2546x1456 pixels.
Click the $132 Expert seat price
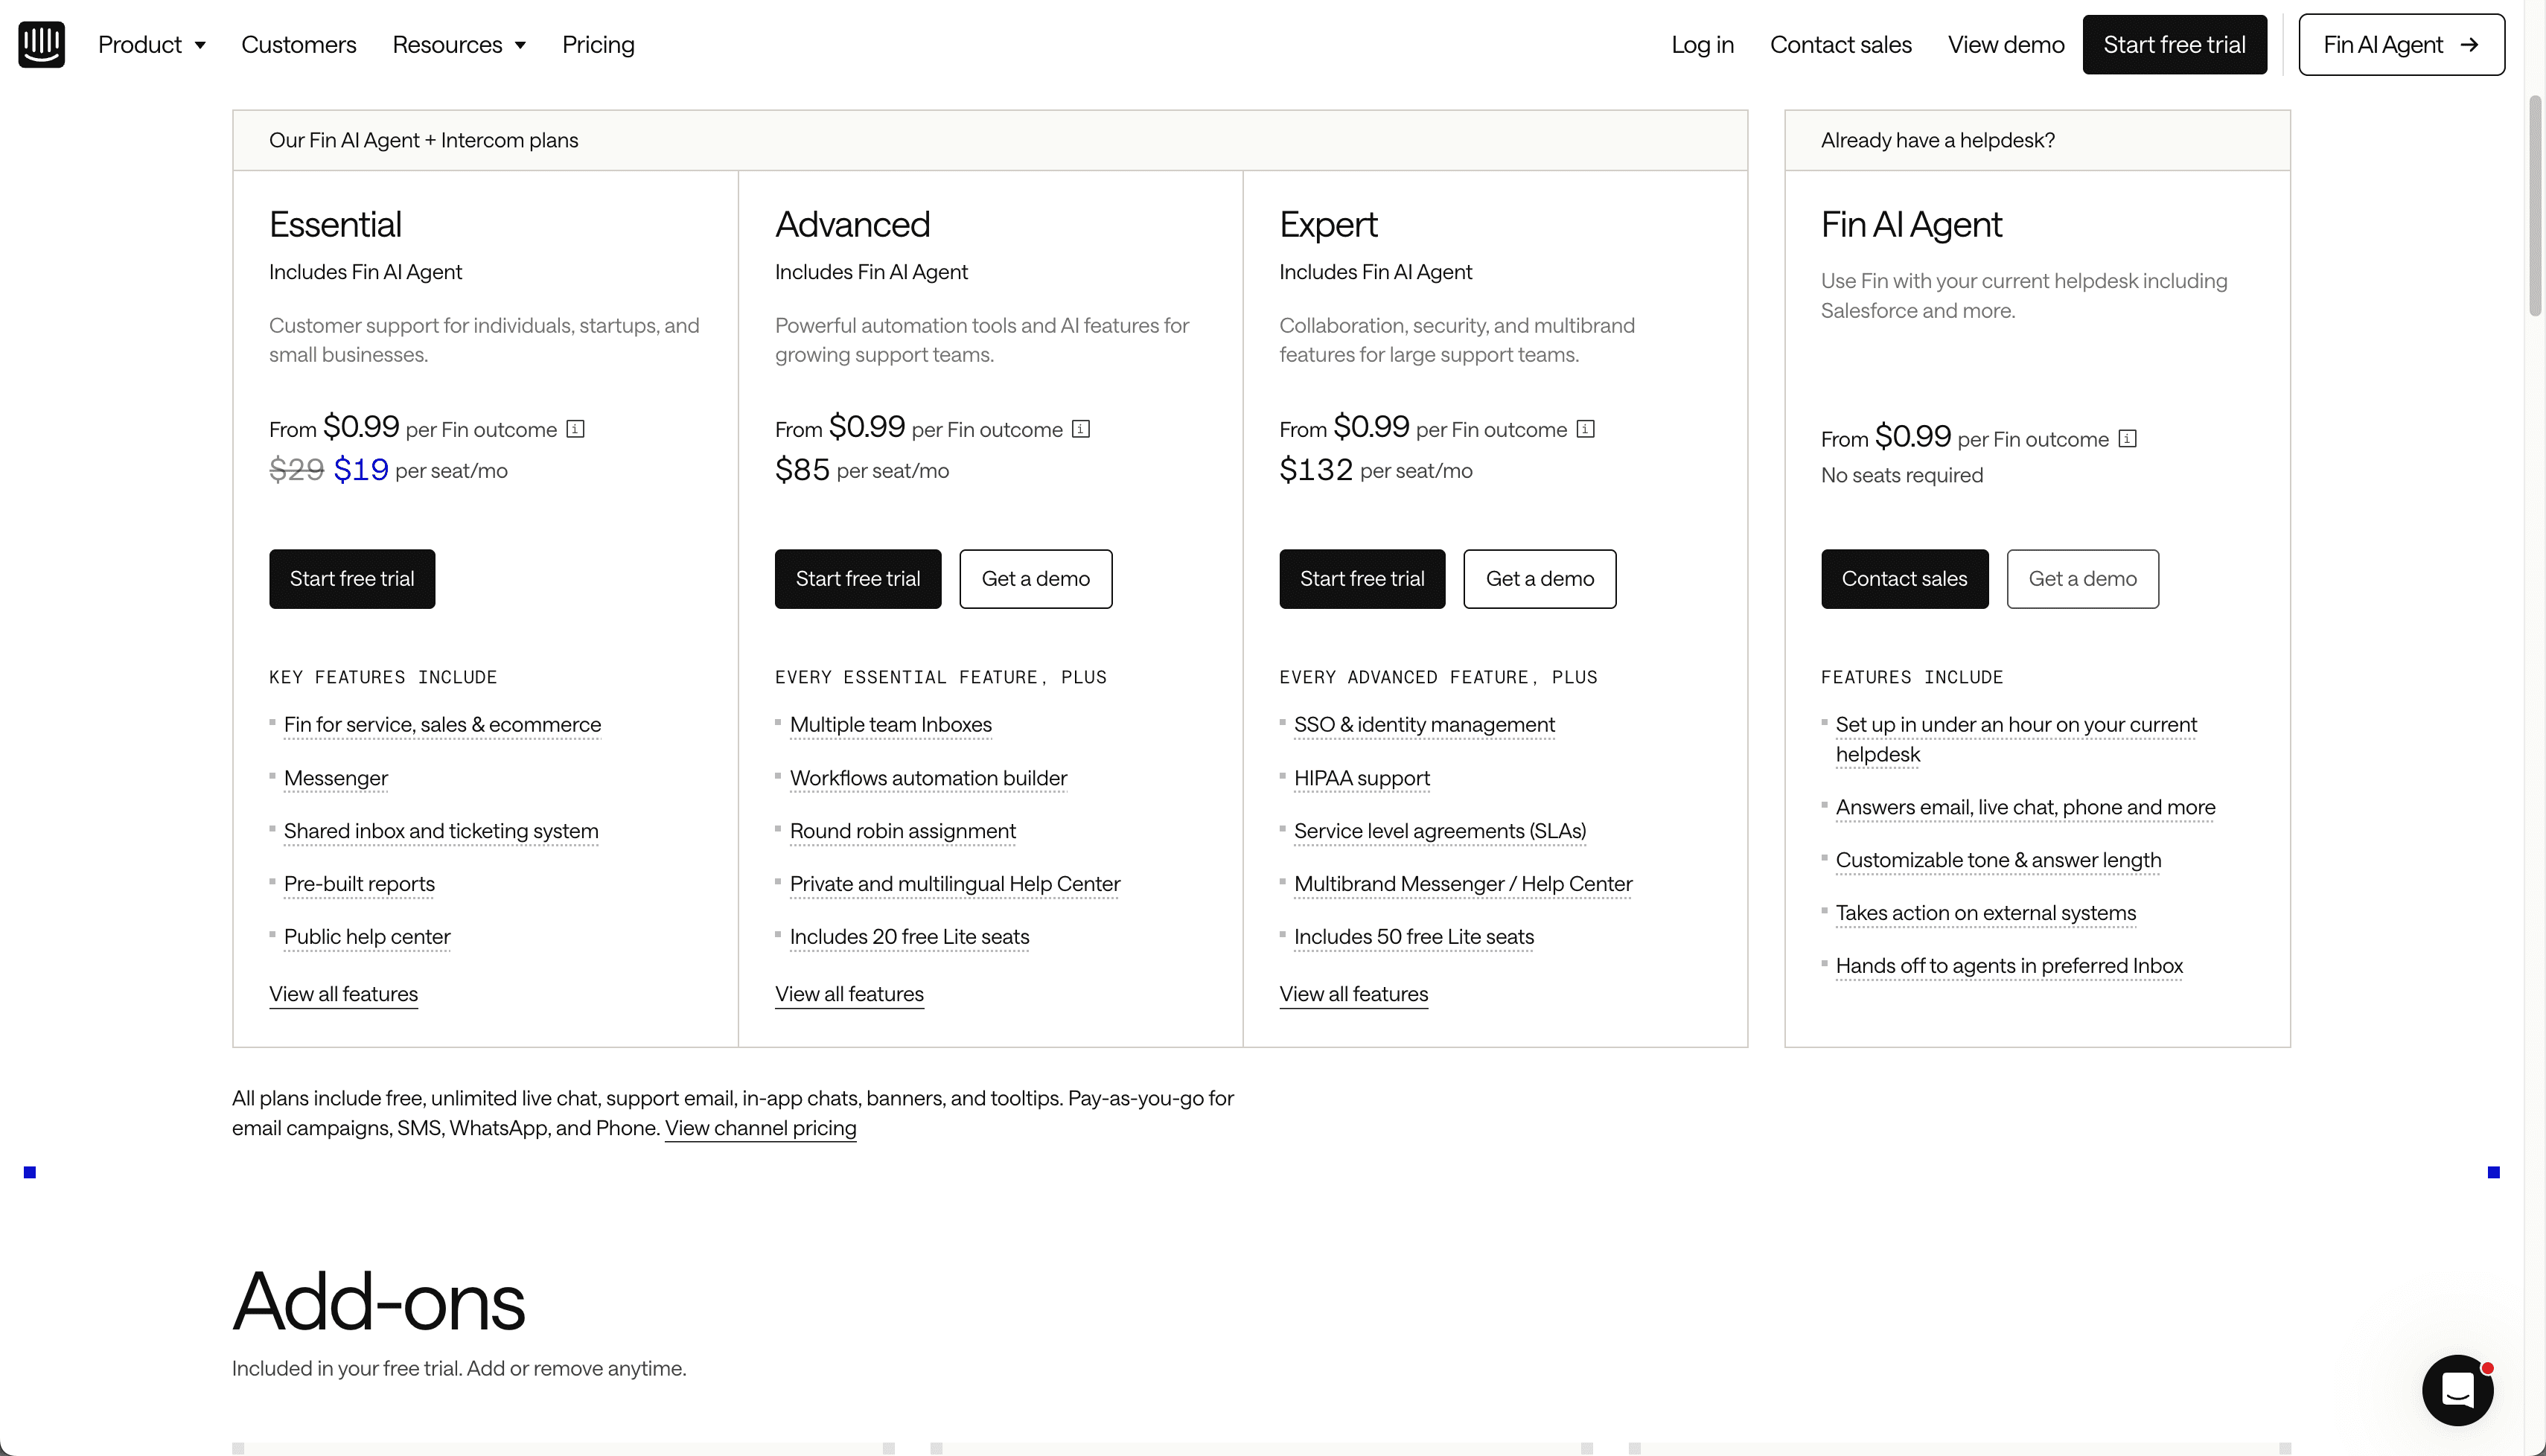(1316, 469)
